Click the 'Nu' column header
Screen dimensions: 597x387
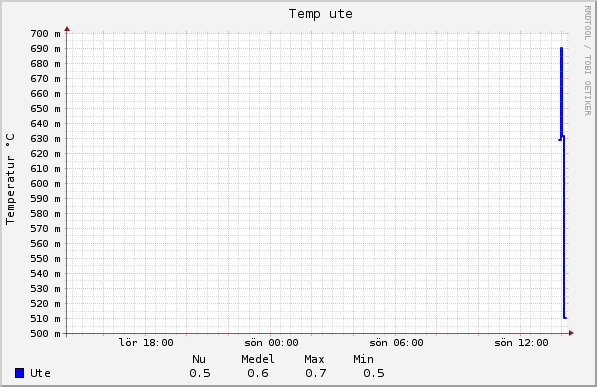[199, 359]
